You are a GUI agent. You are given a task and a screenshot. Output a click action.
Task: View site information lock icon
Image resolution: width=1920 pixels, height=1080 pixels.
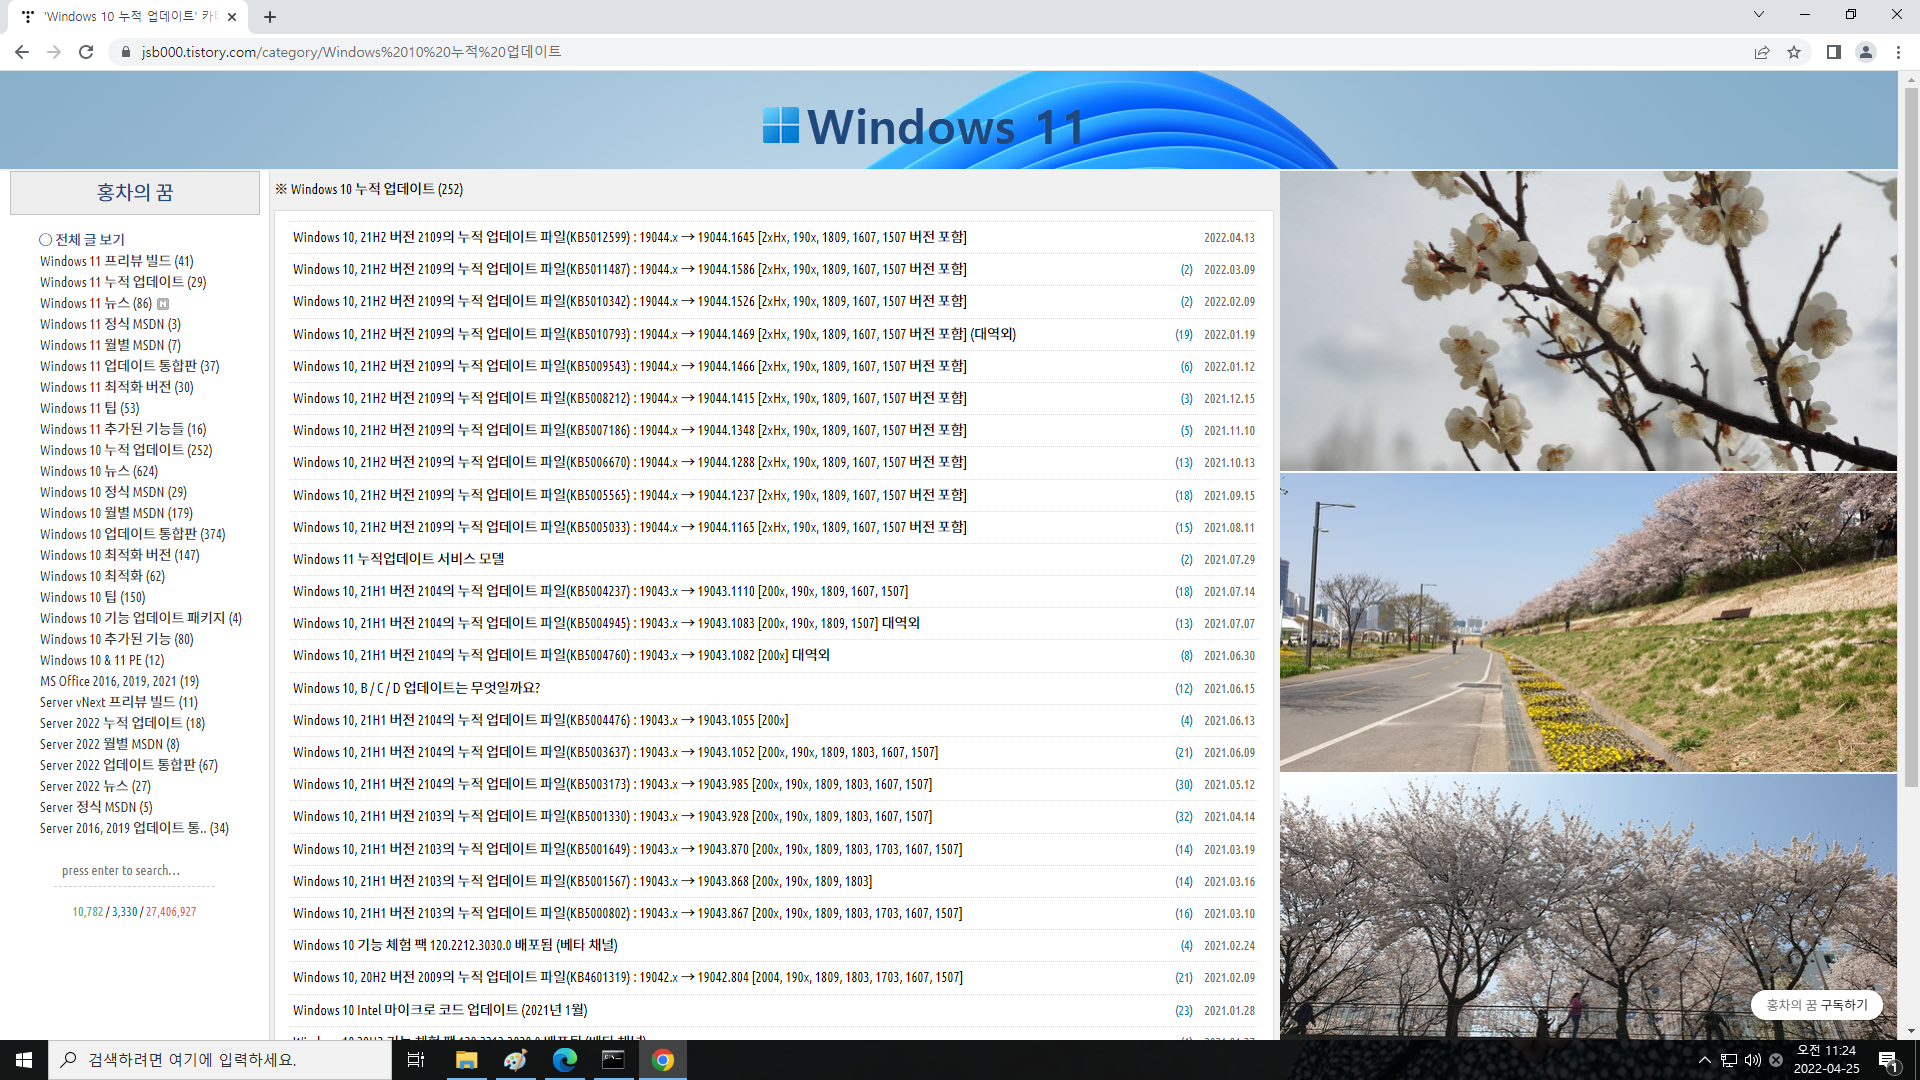(x=125, y=52)
